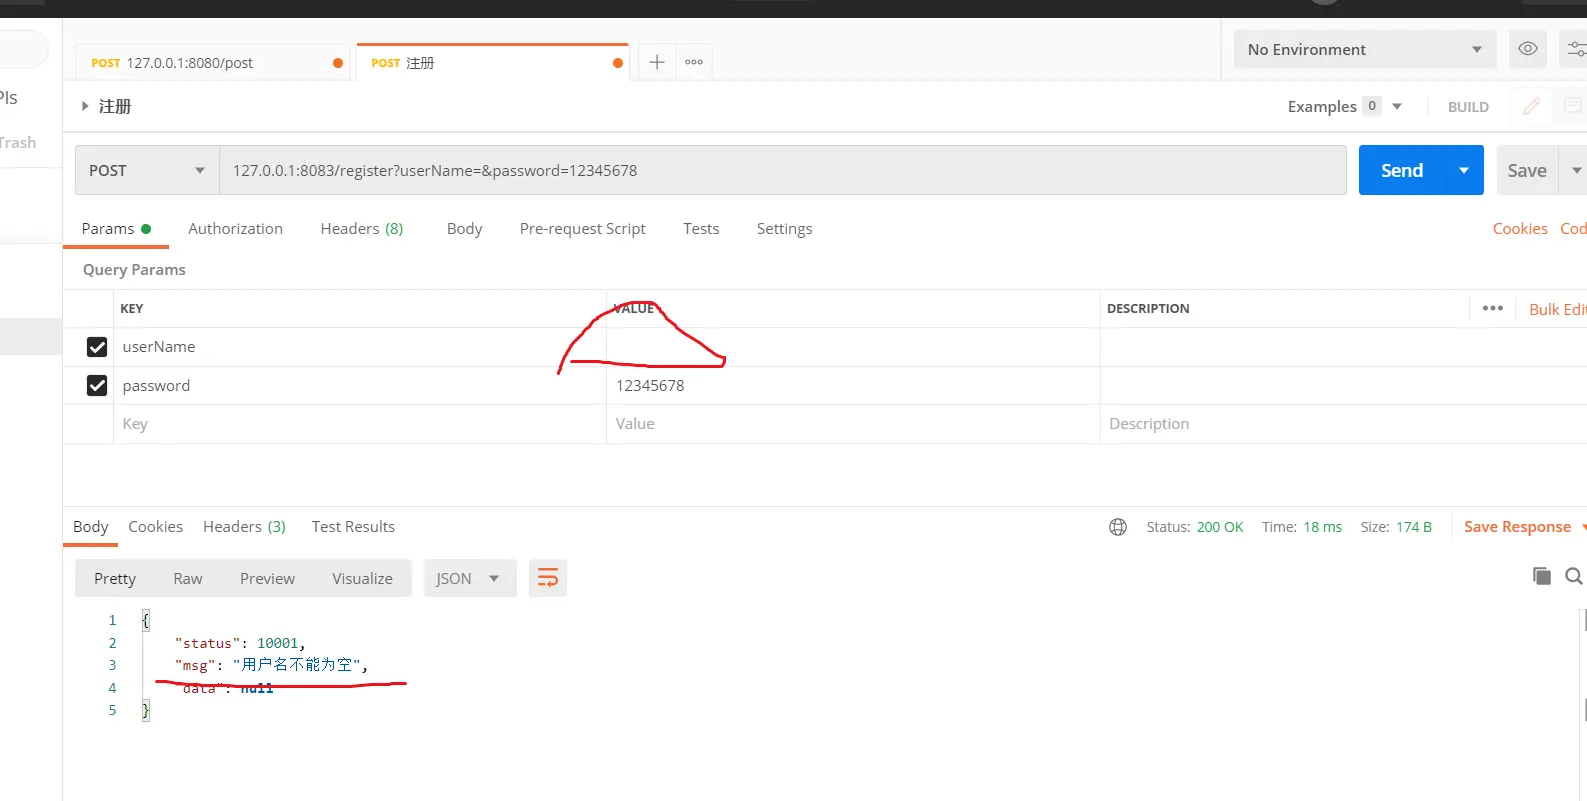1587x801 pixels.
Task: Open the request Settings tab
Action: coord(784,229)
